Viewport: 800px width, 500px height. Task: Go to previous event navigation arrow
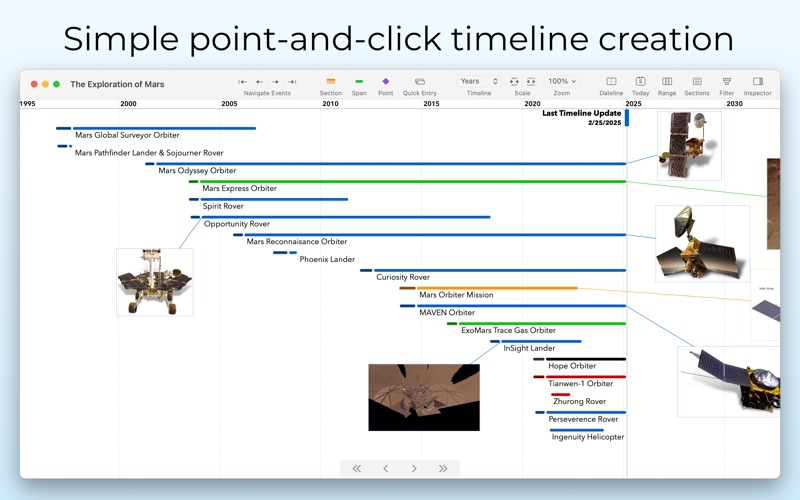(x=259, y=82)
